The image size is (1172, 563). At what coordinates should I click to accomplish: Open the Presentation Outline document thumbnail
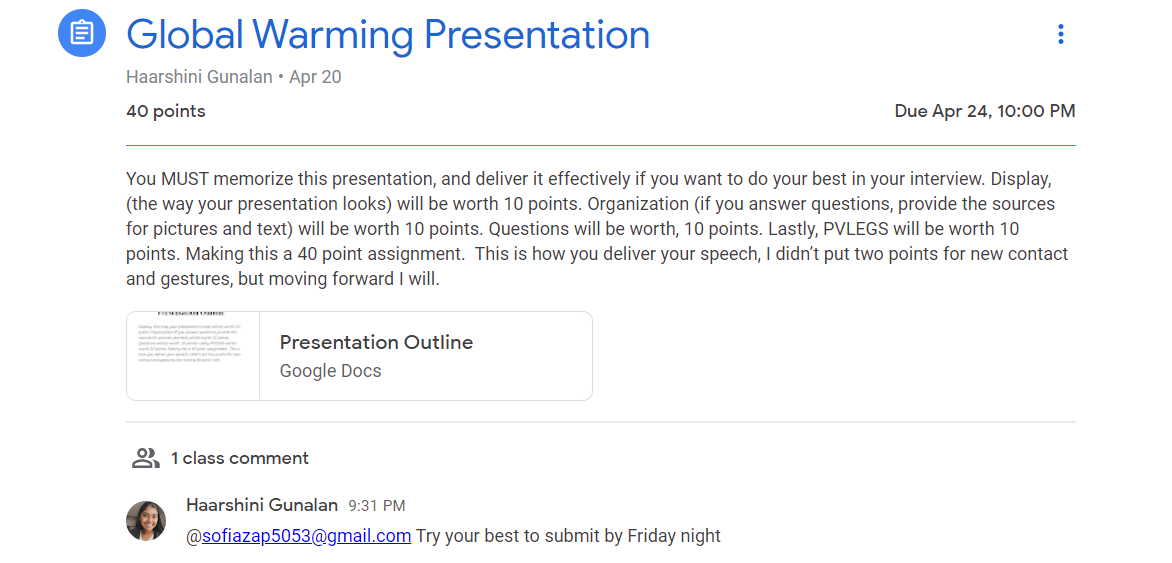[x=193, y=356]
